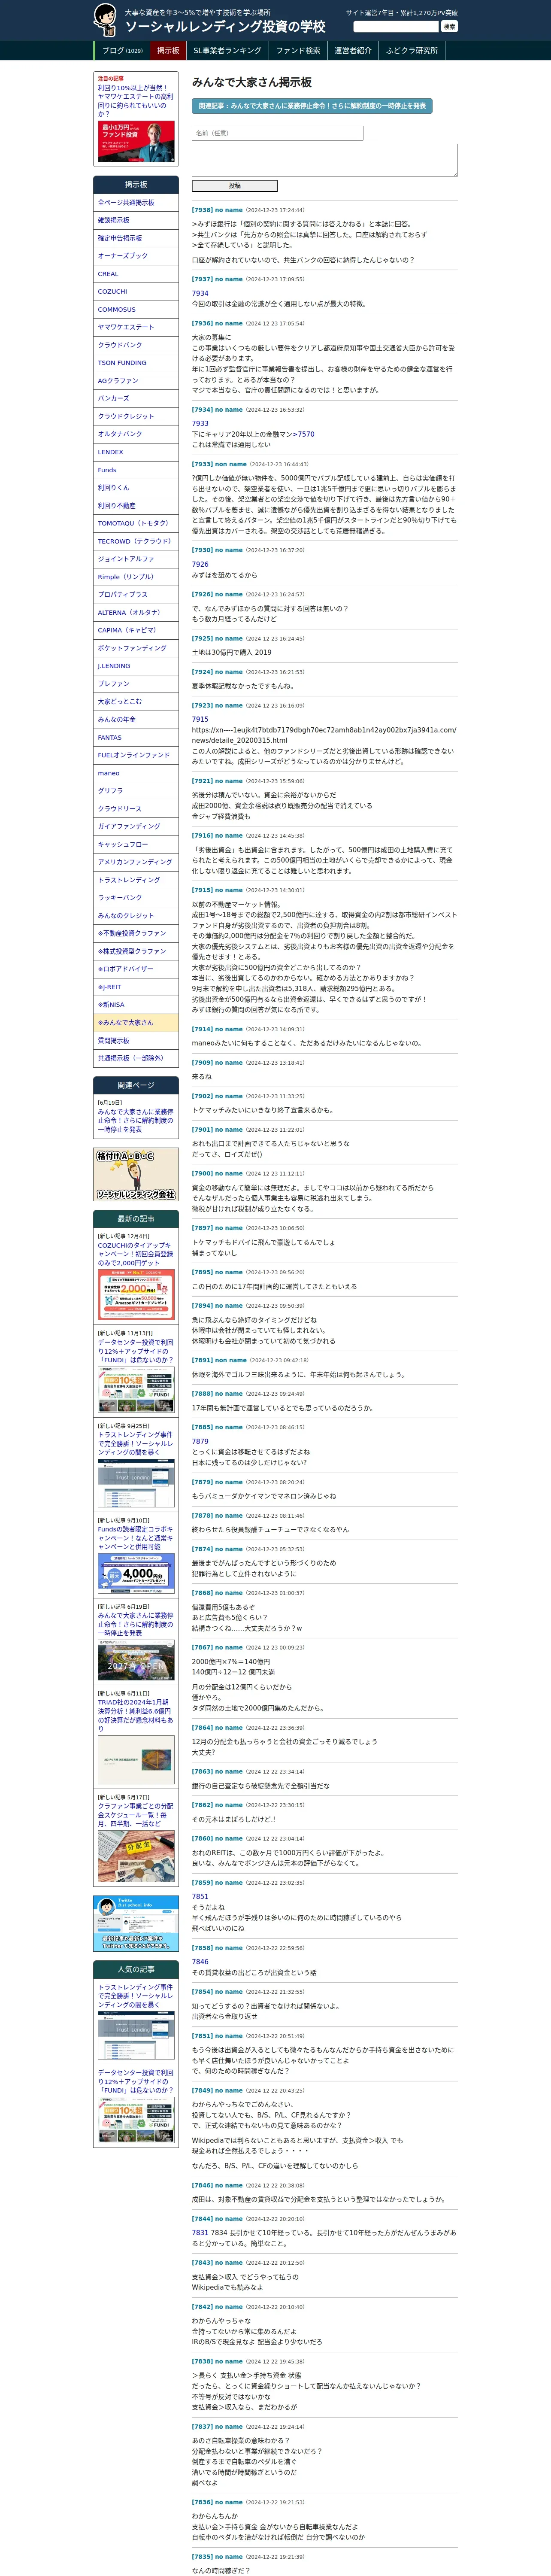Viewport: 551px width, 2576px height.
Task: Open the TSON FUNDING board
Action: point(136,363)
